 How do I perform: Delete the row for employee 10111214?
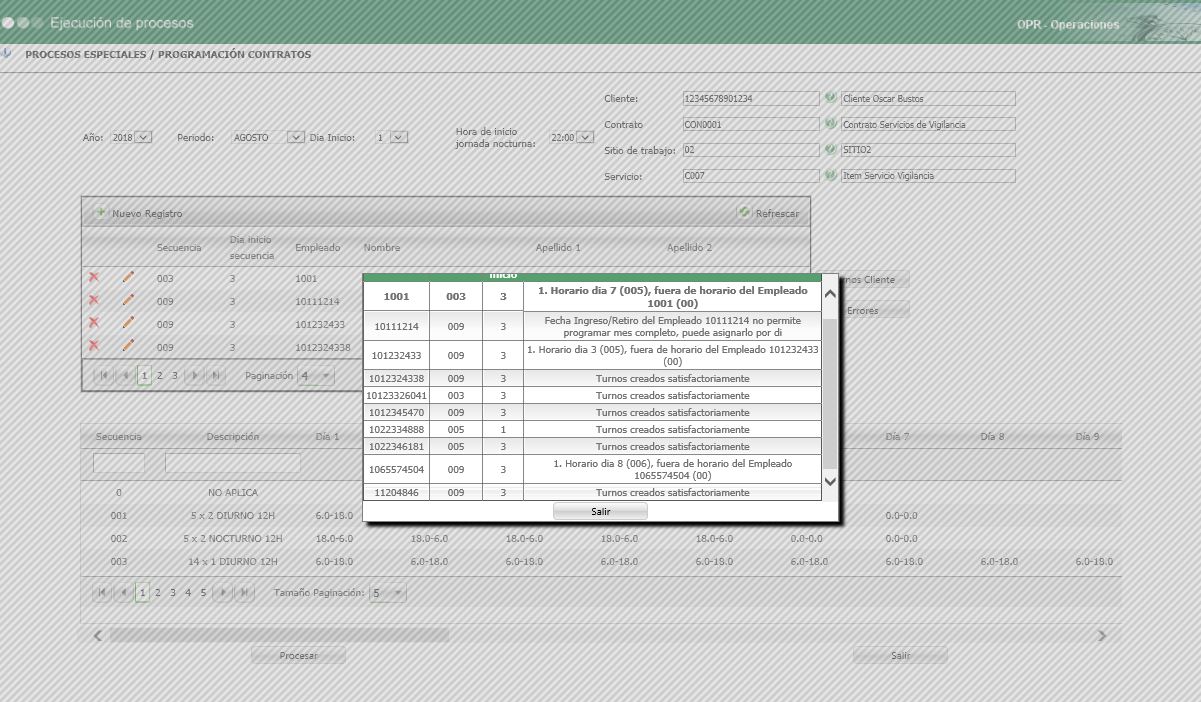pos(94,300)
